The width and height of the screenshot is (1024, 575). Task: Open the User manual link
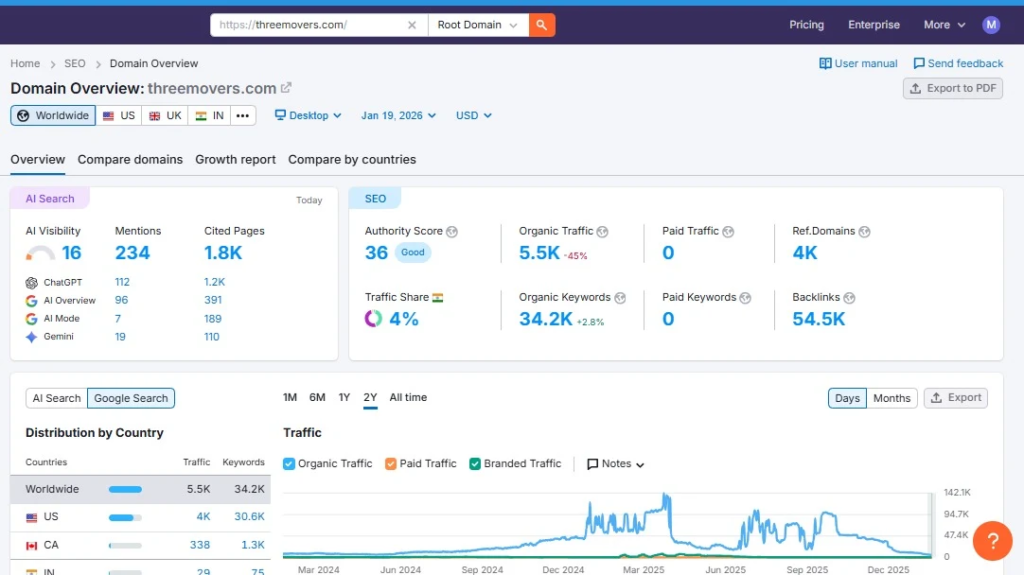pos(858,64)
